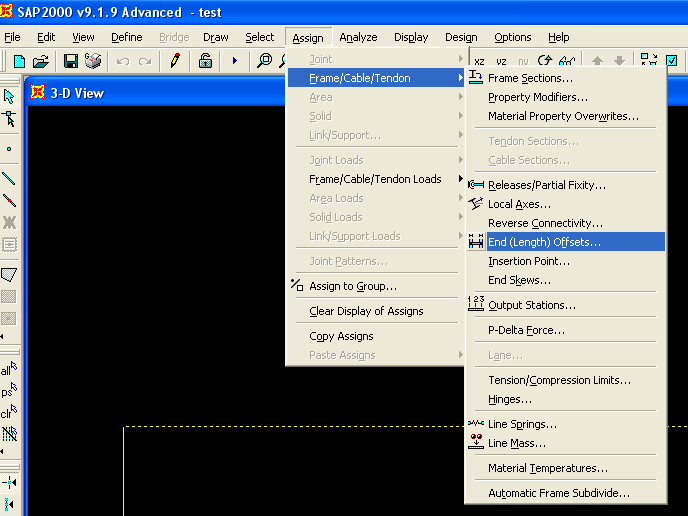Choose Reverse Connectivity...
The height and width of the screenshot is (516, 688).
(x=566, y=223)
